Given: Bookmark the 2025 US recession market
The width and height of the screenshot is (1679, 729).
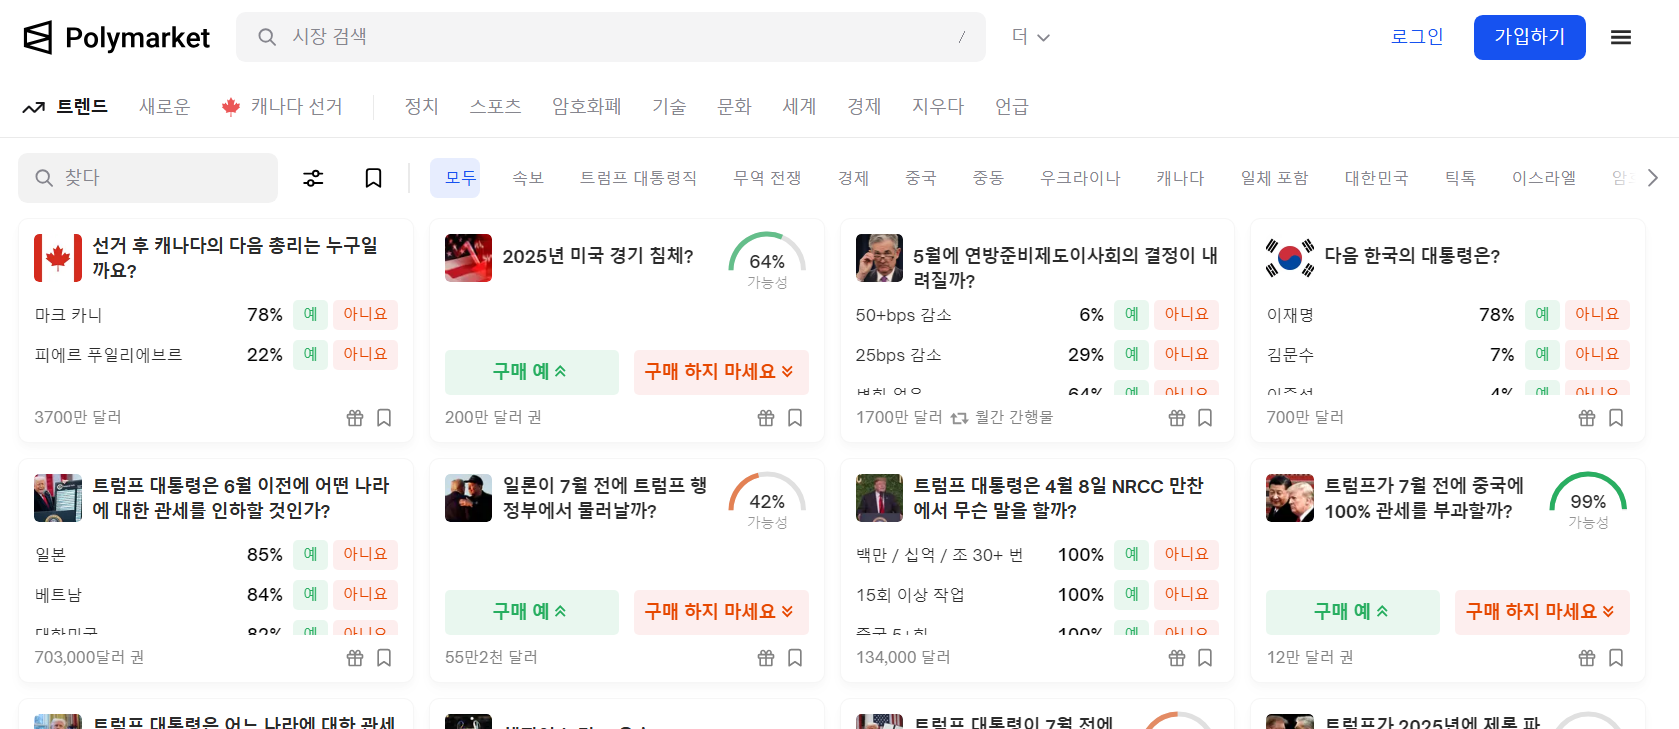Looking at the screenshot, I should tap(795, 418).
